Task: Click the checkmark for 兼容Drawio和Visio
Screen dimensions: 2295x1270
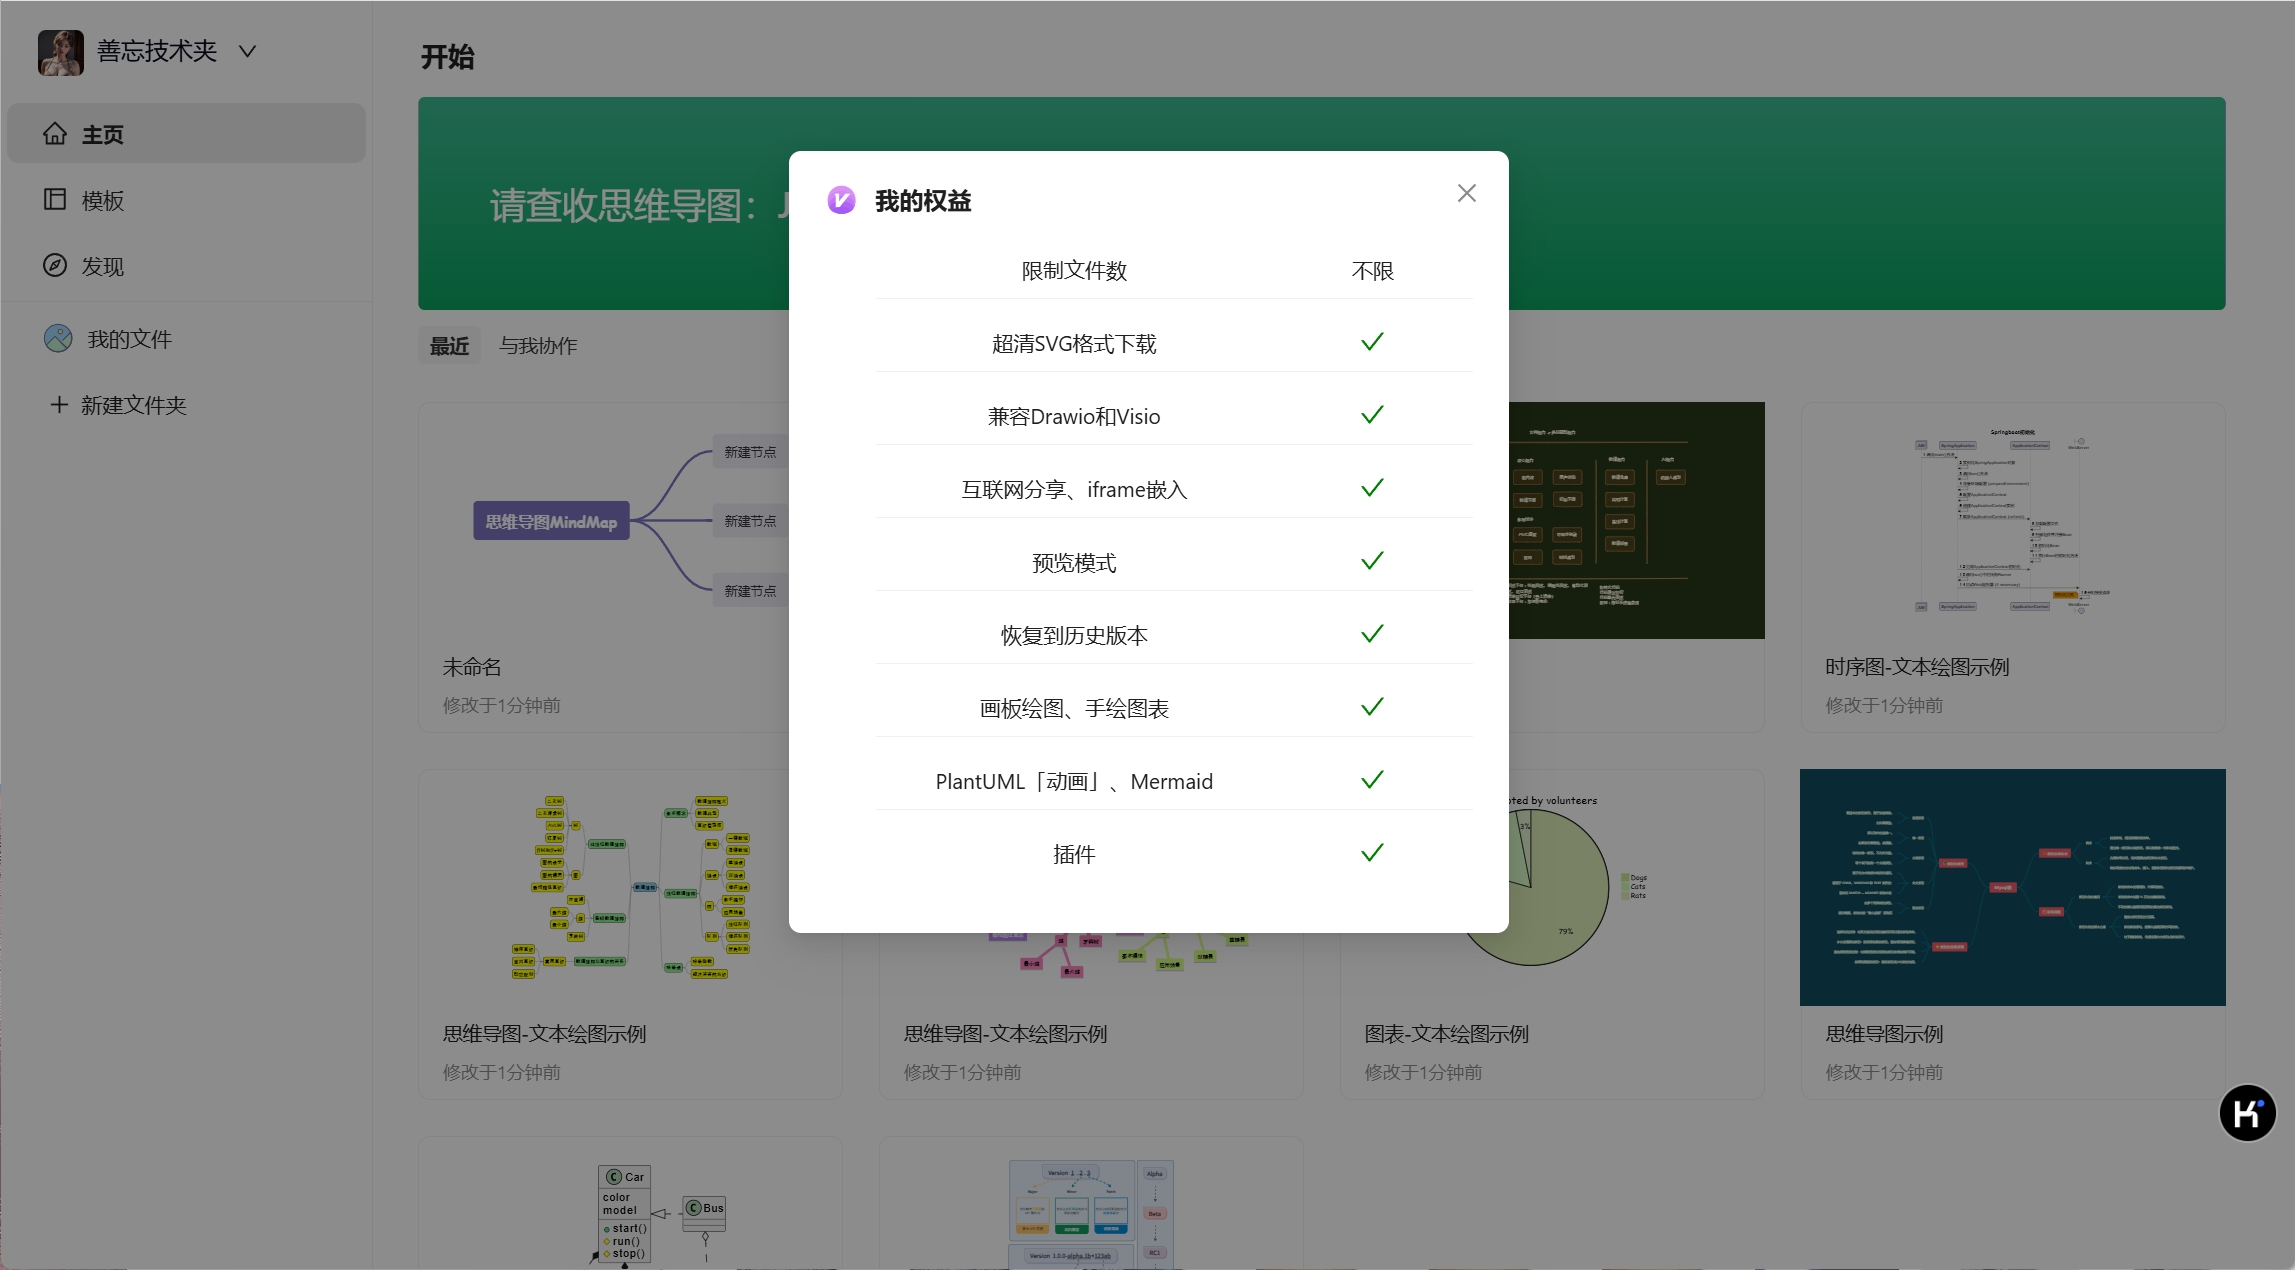Action: click(x=1372, y=415)
